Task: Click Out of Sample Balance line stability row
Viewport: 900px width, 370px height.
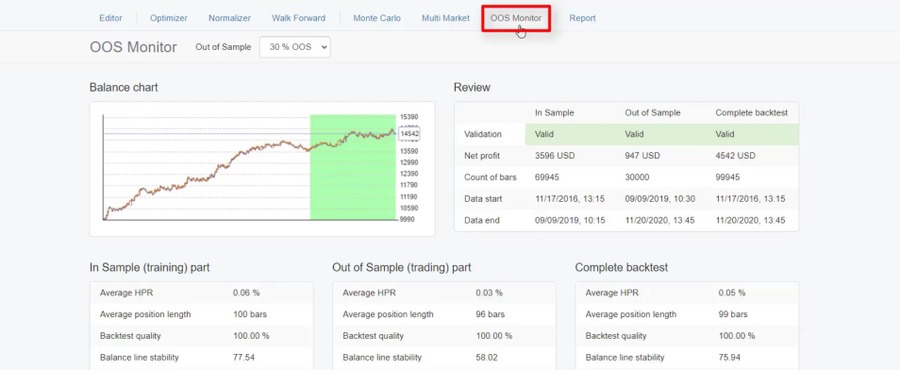Action: pos(444,357)
